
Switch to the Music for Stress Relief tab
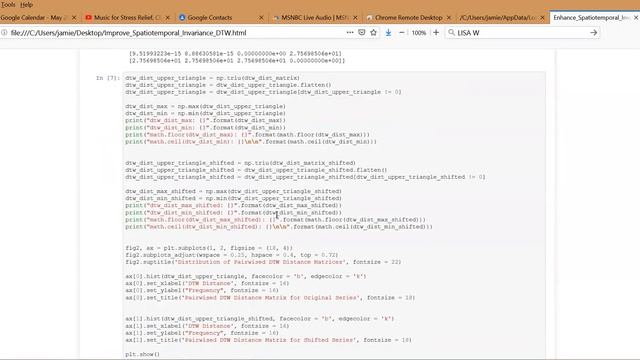coord(127,18)
